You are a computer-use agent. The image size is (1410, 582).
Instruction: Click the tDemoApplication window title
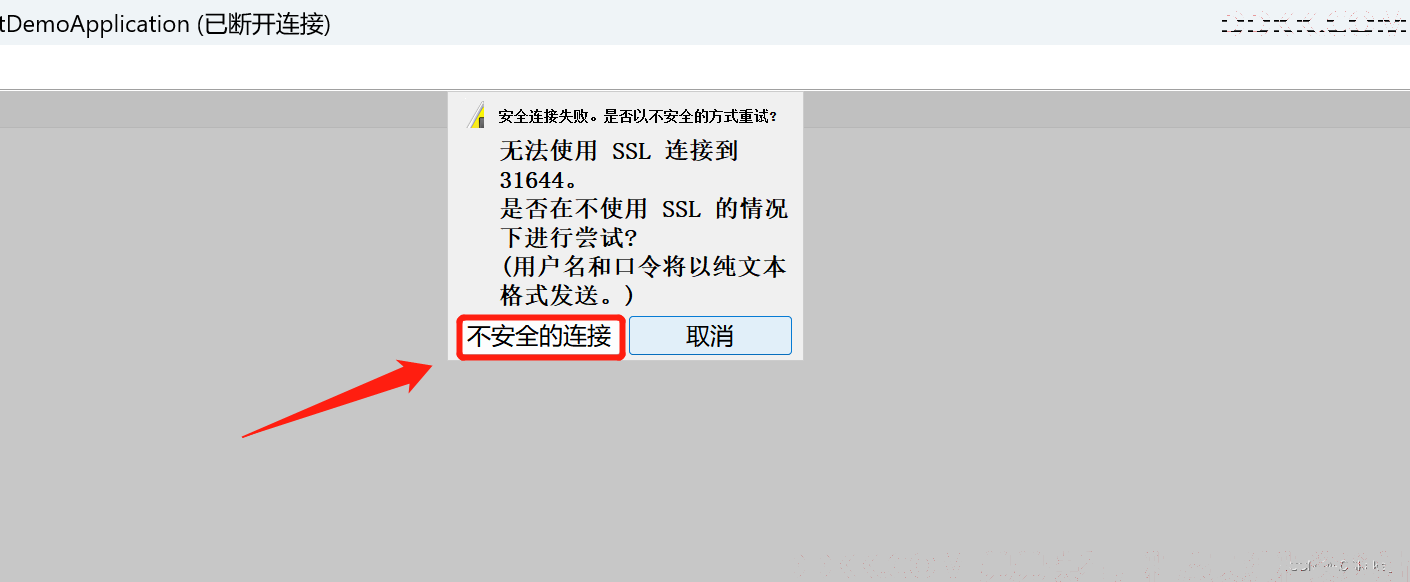tap(95, 24)
